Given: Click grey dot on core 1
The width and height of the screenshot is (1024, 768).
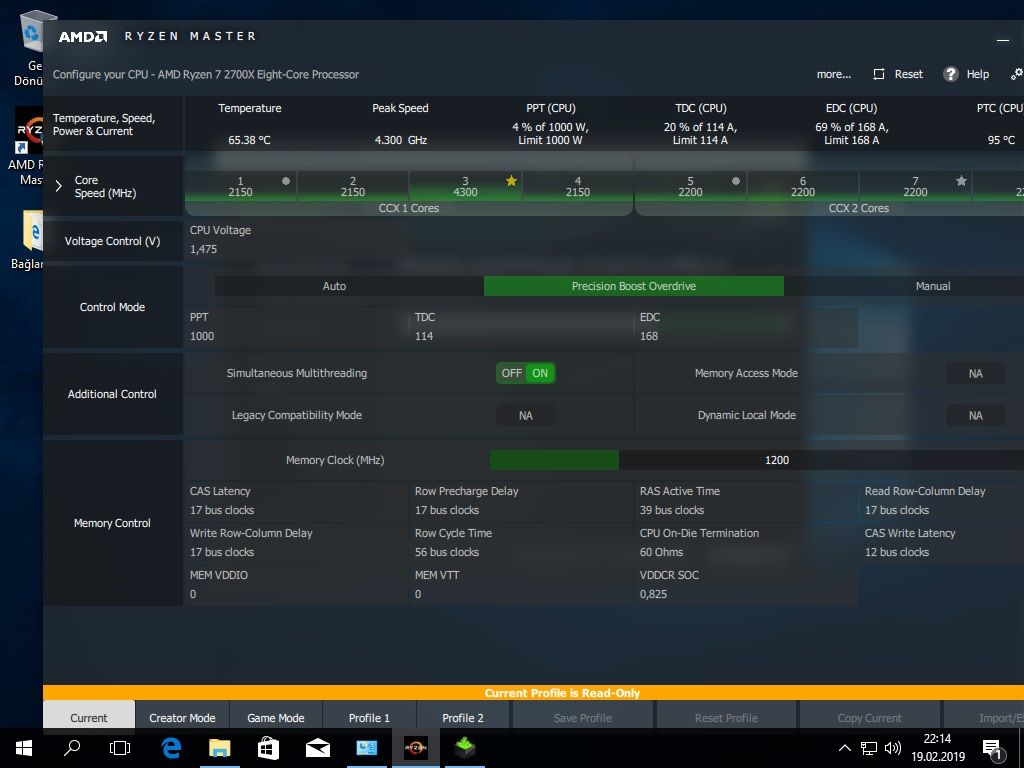Looking at the screenshot, I should click(286, 181).
